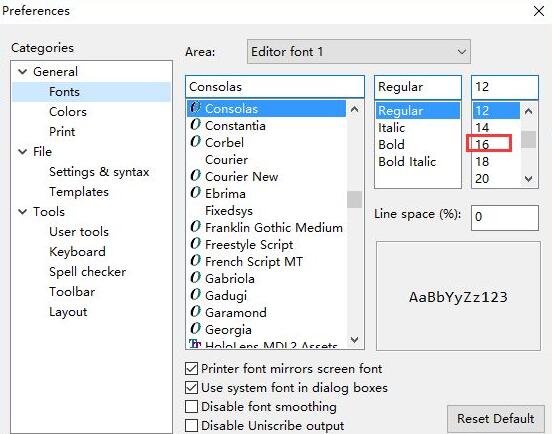552x434 pixels.
Task: Open the Area Editor font dropdown
Action: tap(359, 52)
